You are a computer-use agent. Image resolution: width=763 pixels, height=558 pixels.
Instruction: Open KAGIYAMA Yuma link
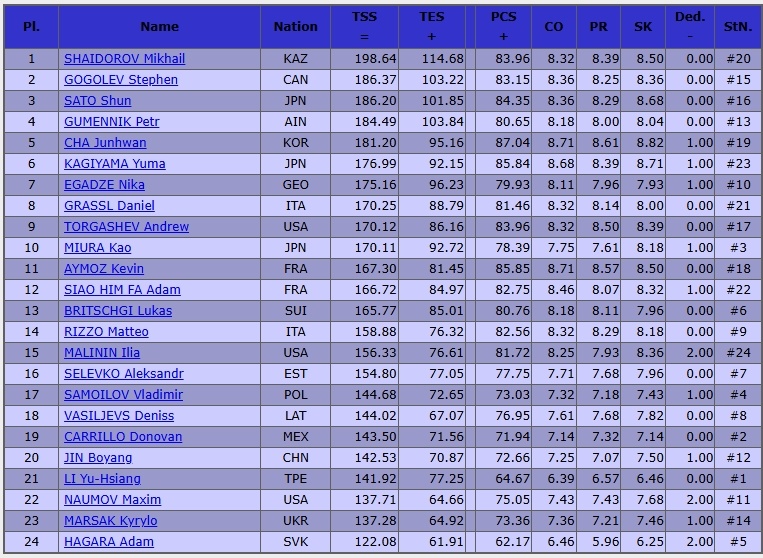(x=115, y=163)
